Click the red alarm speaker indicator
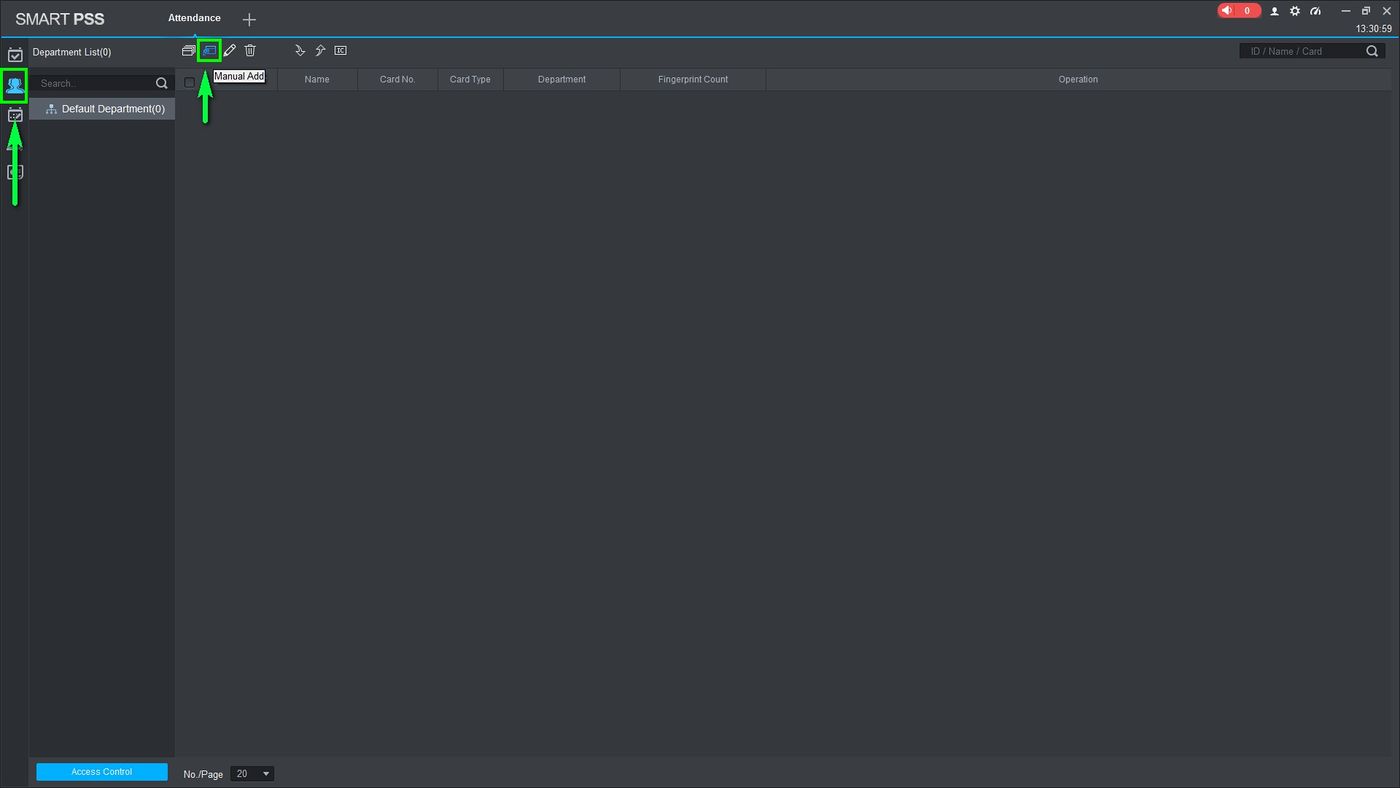Screen dimensions: 1400x788 1239,11
